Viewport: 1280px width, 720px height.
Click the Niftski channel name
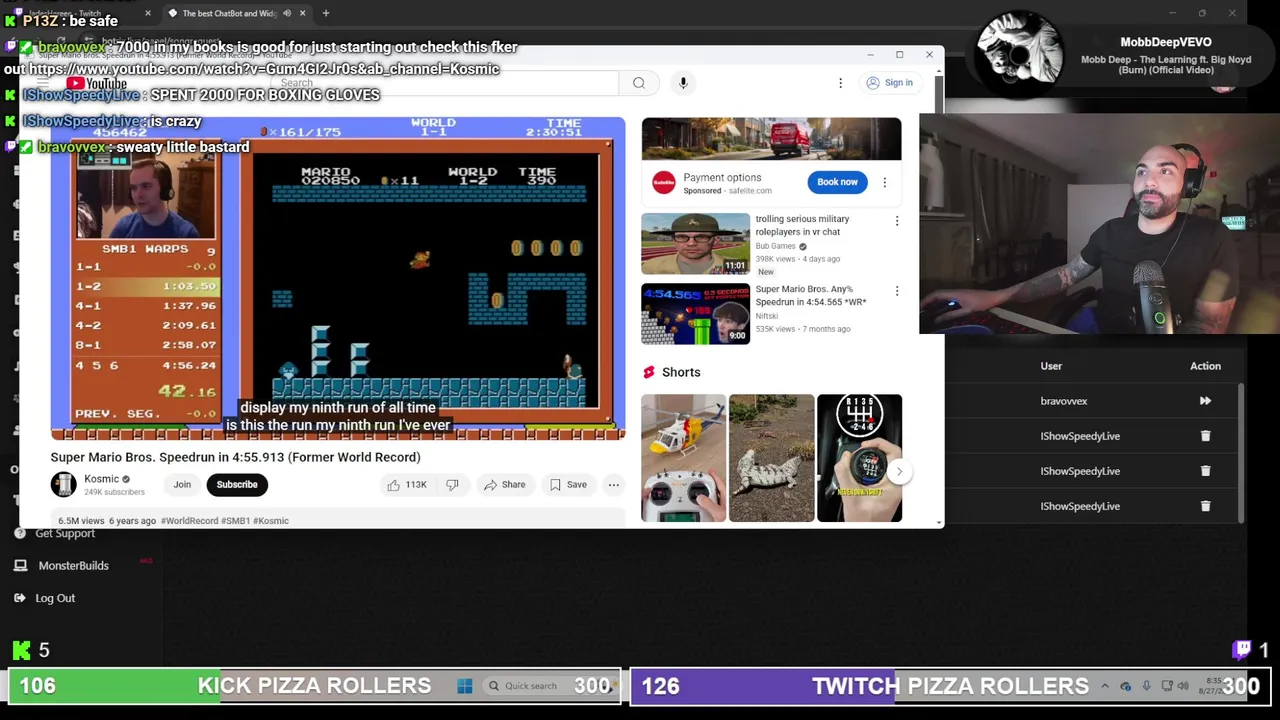769,316
